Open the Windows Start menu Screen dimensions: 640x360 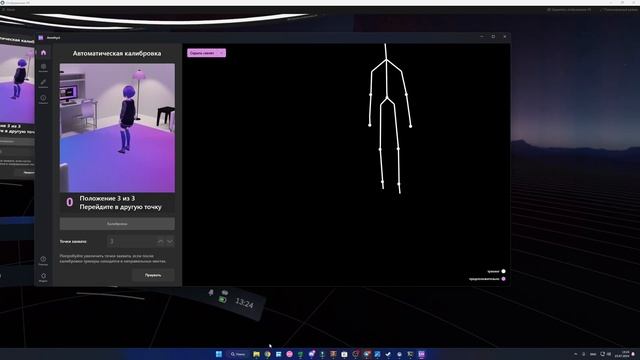[x=219, y=354]
